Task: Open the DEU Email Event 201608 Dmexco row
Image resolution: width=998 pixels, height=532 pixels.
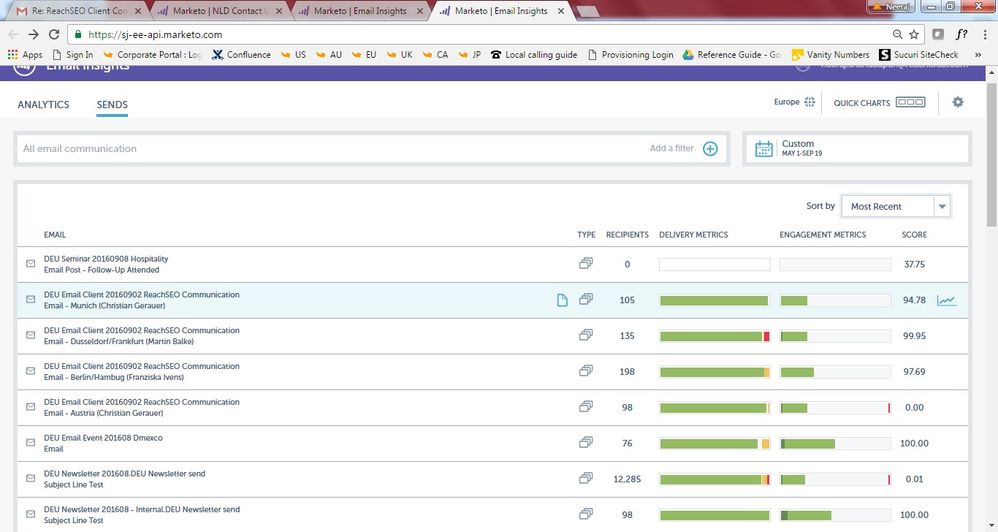Action: [102, 438]
